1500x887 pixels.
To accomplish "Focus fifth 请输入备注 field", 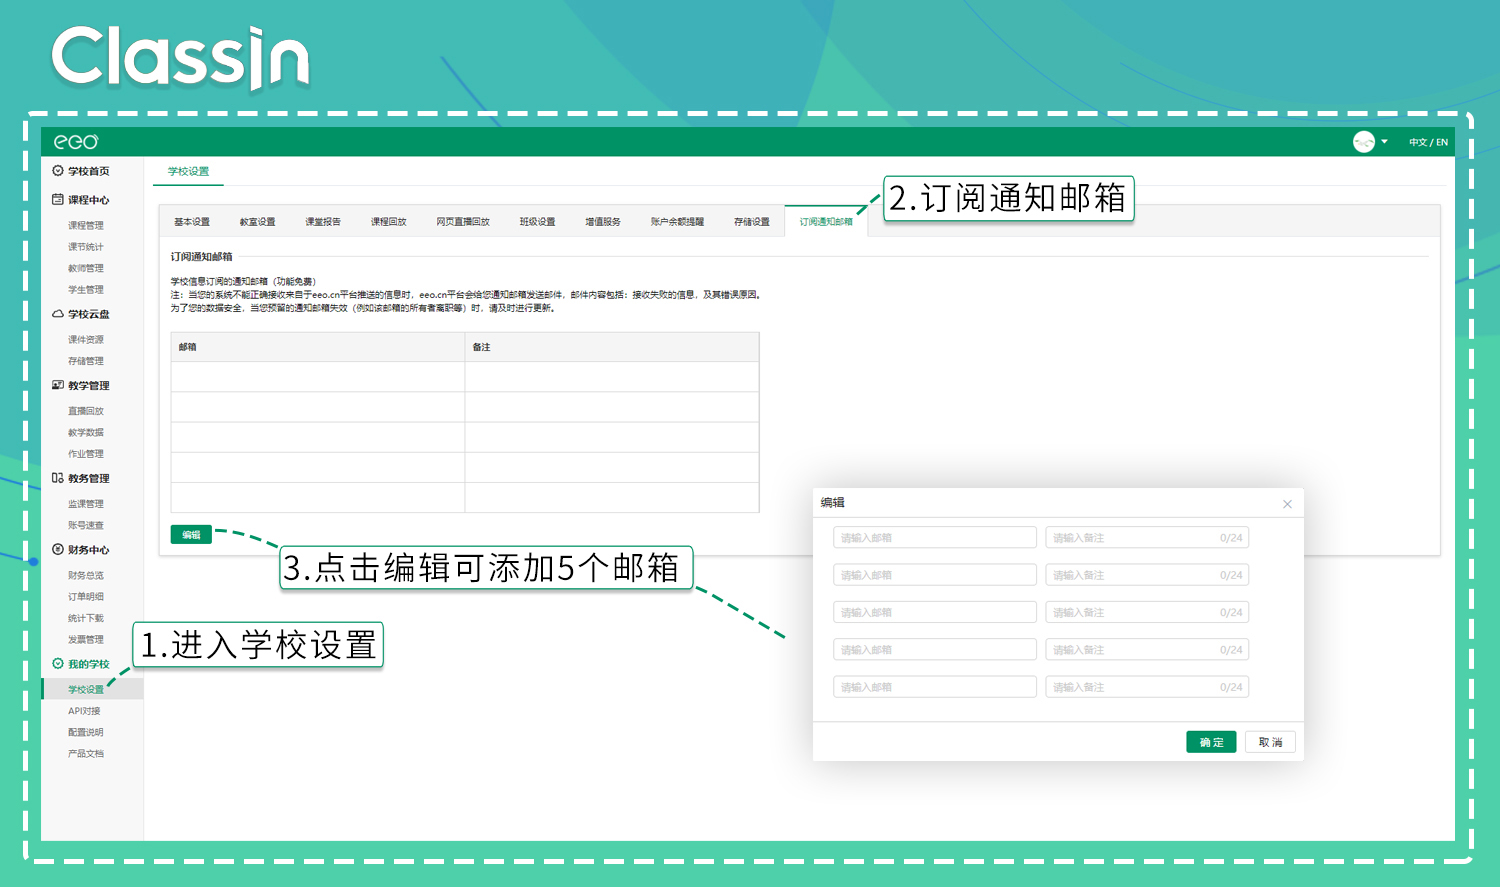I will (x=1147, y=687).
